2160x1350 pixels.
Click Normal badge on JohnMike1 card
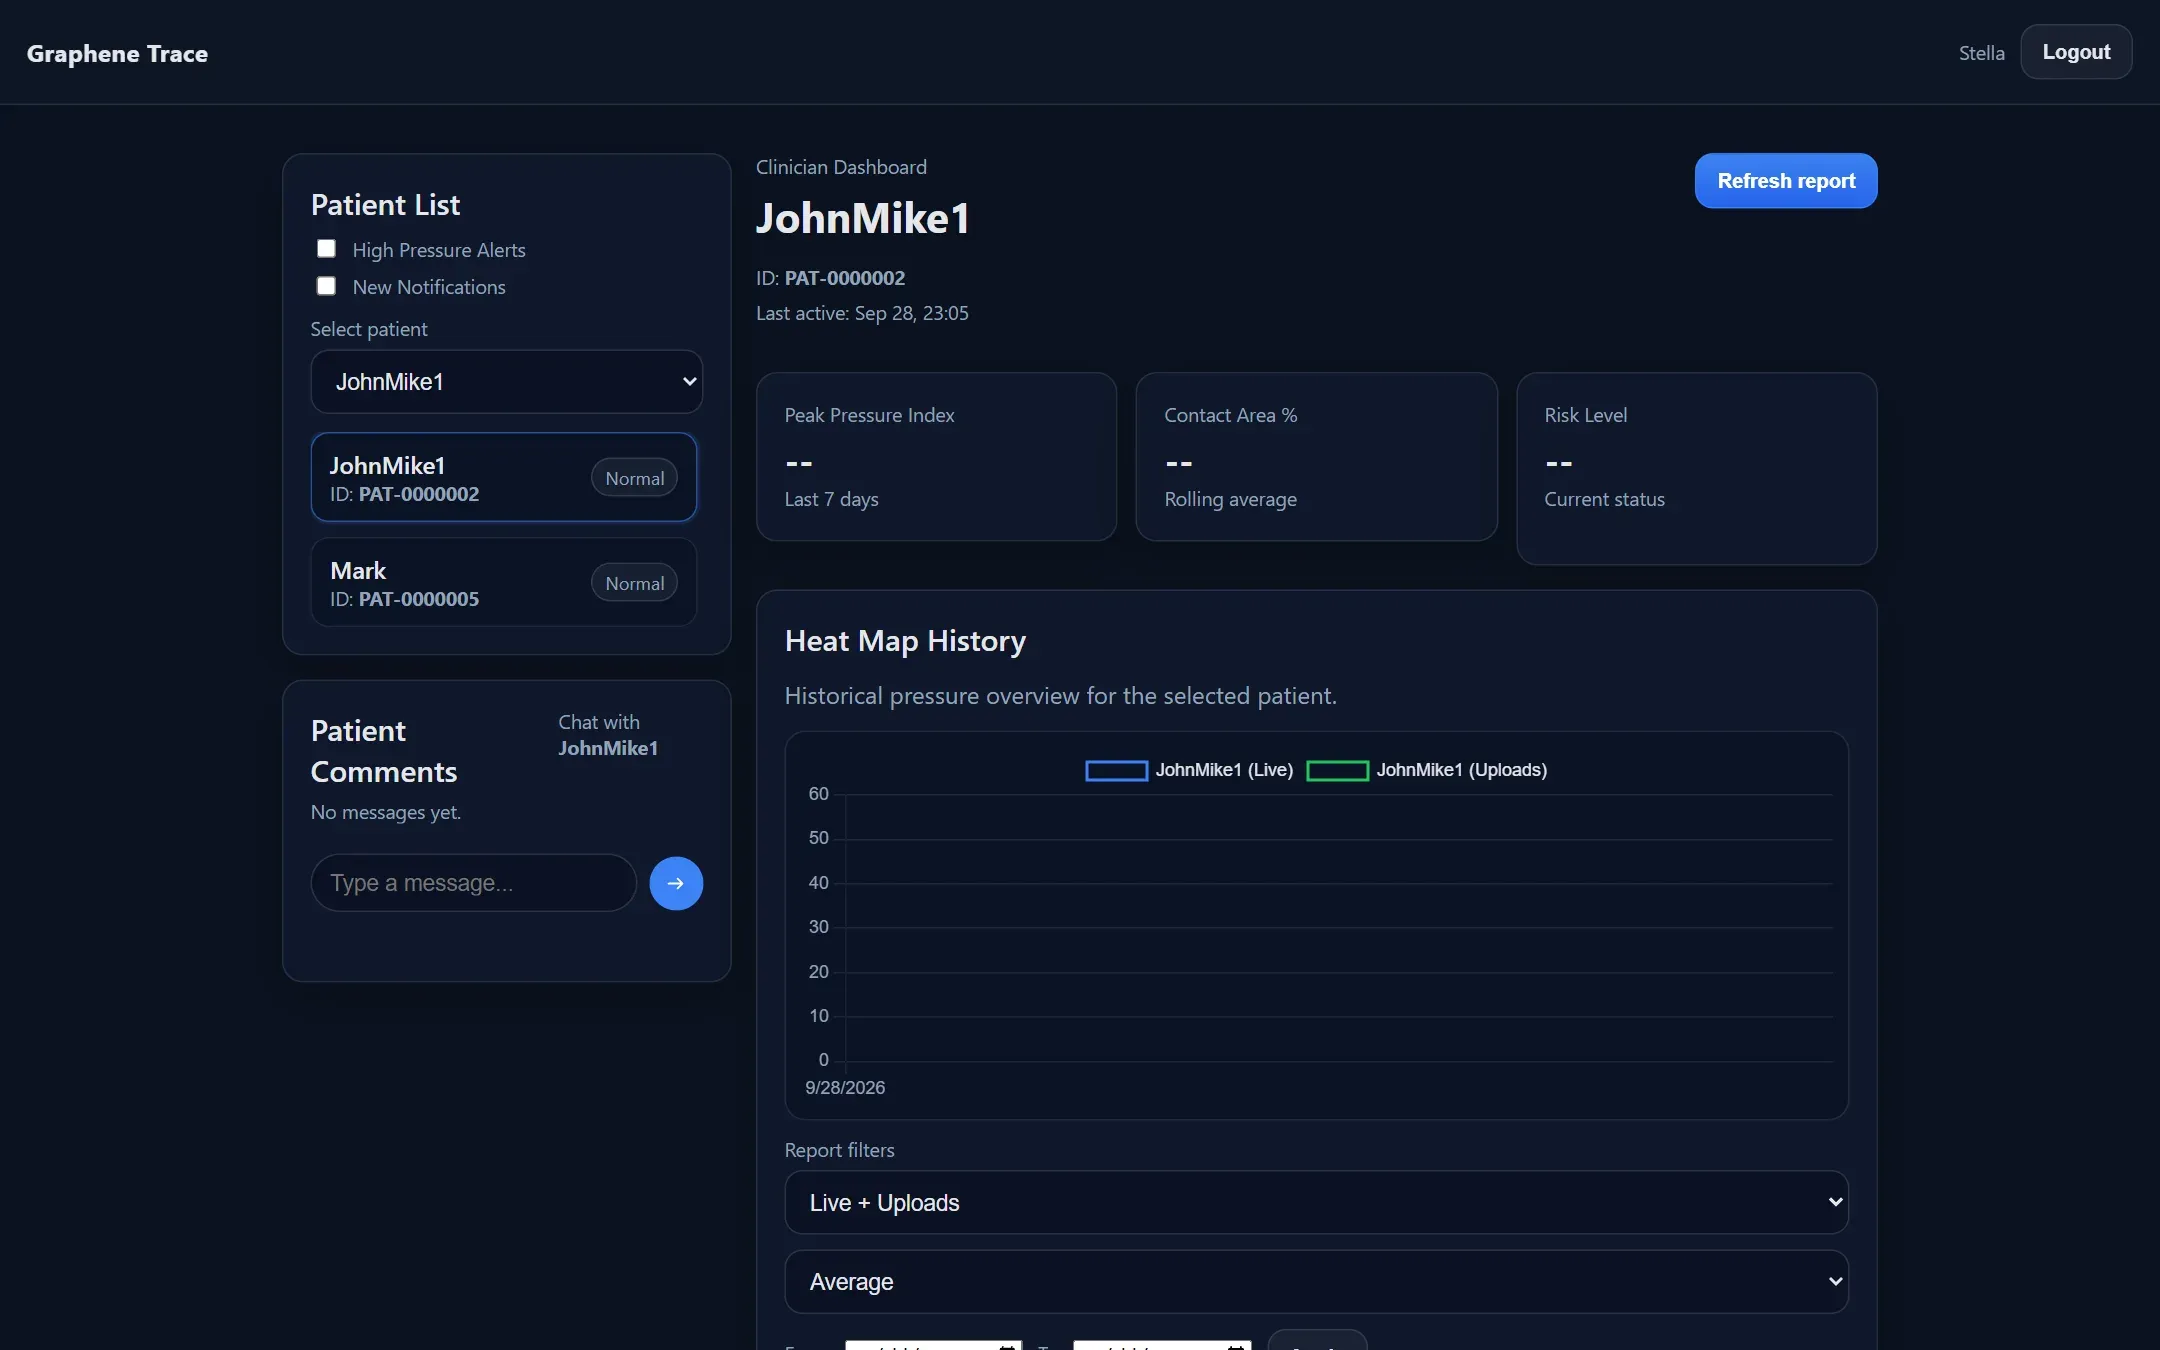coord(634,478)
